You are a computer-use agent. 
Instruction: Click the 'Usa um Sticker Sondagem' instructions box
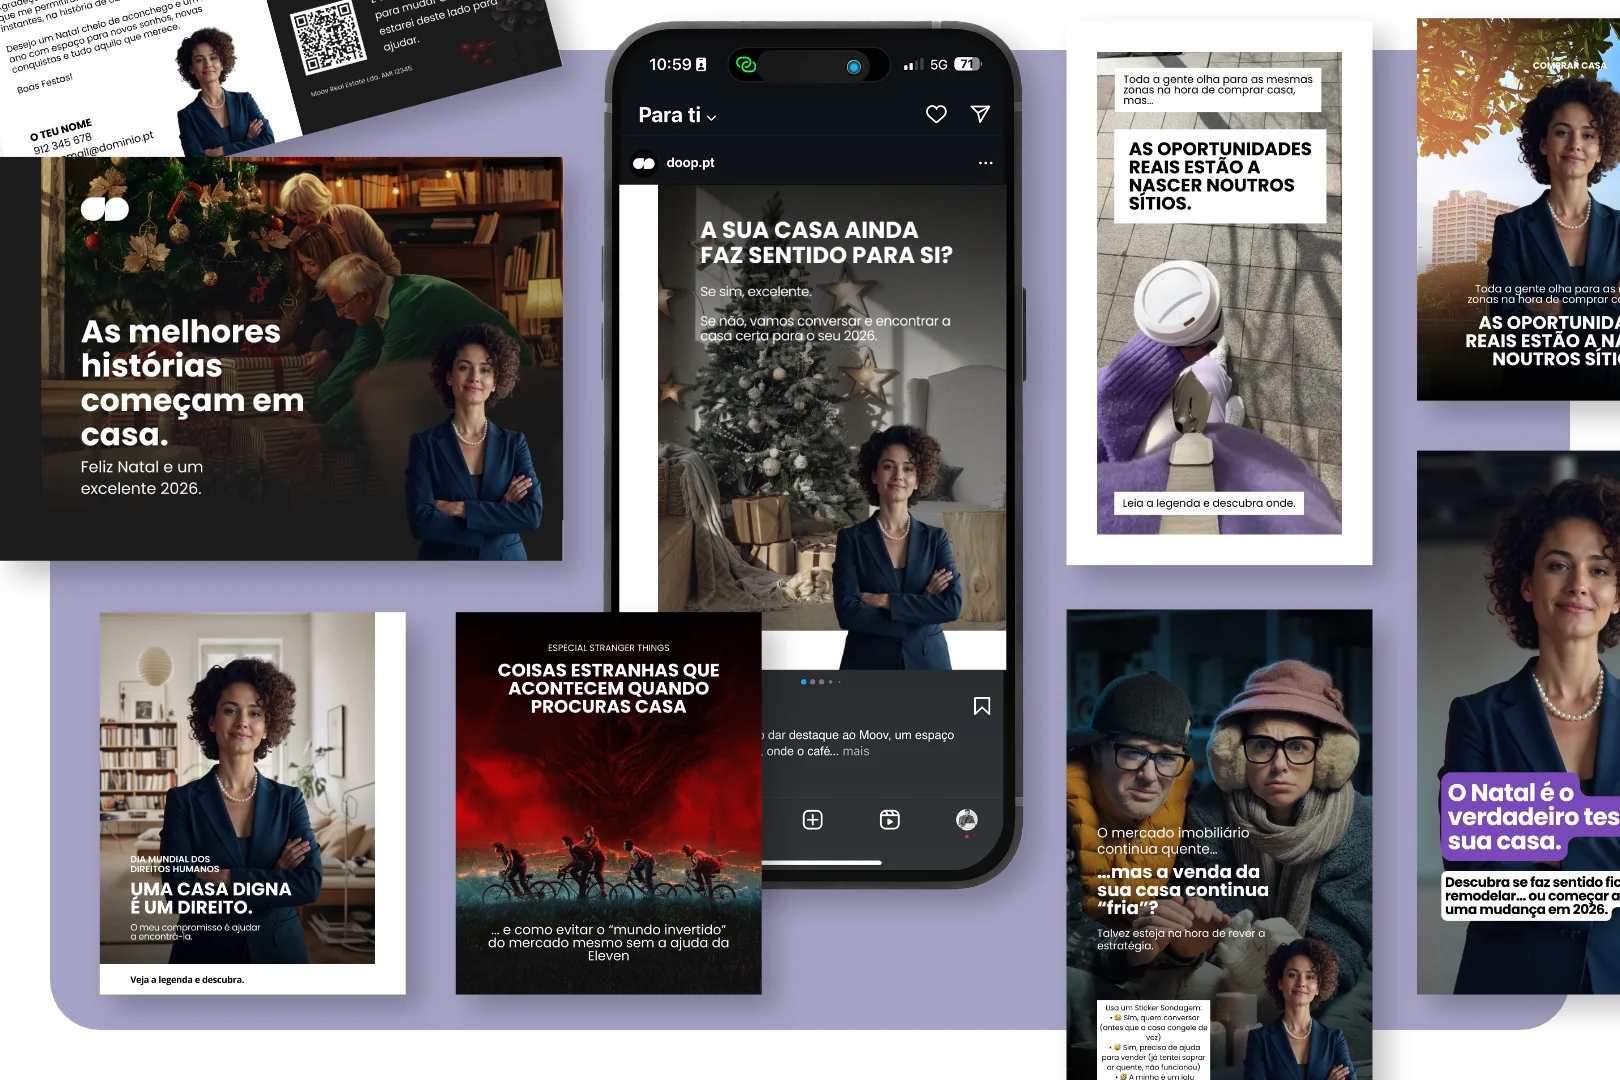(1153, 1040)
